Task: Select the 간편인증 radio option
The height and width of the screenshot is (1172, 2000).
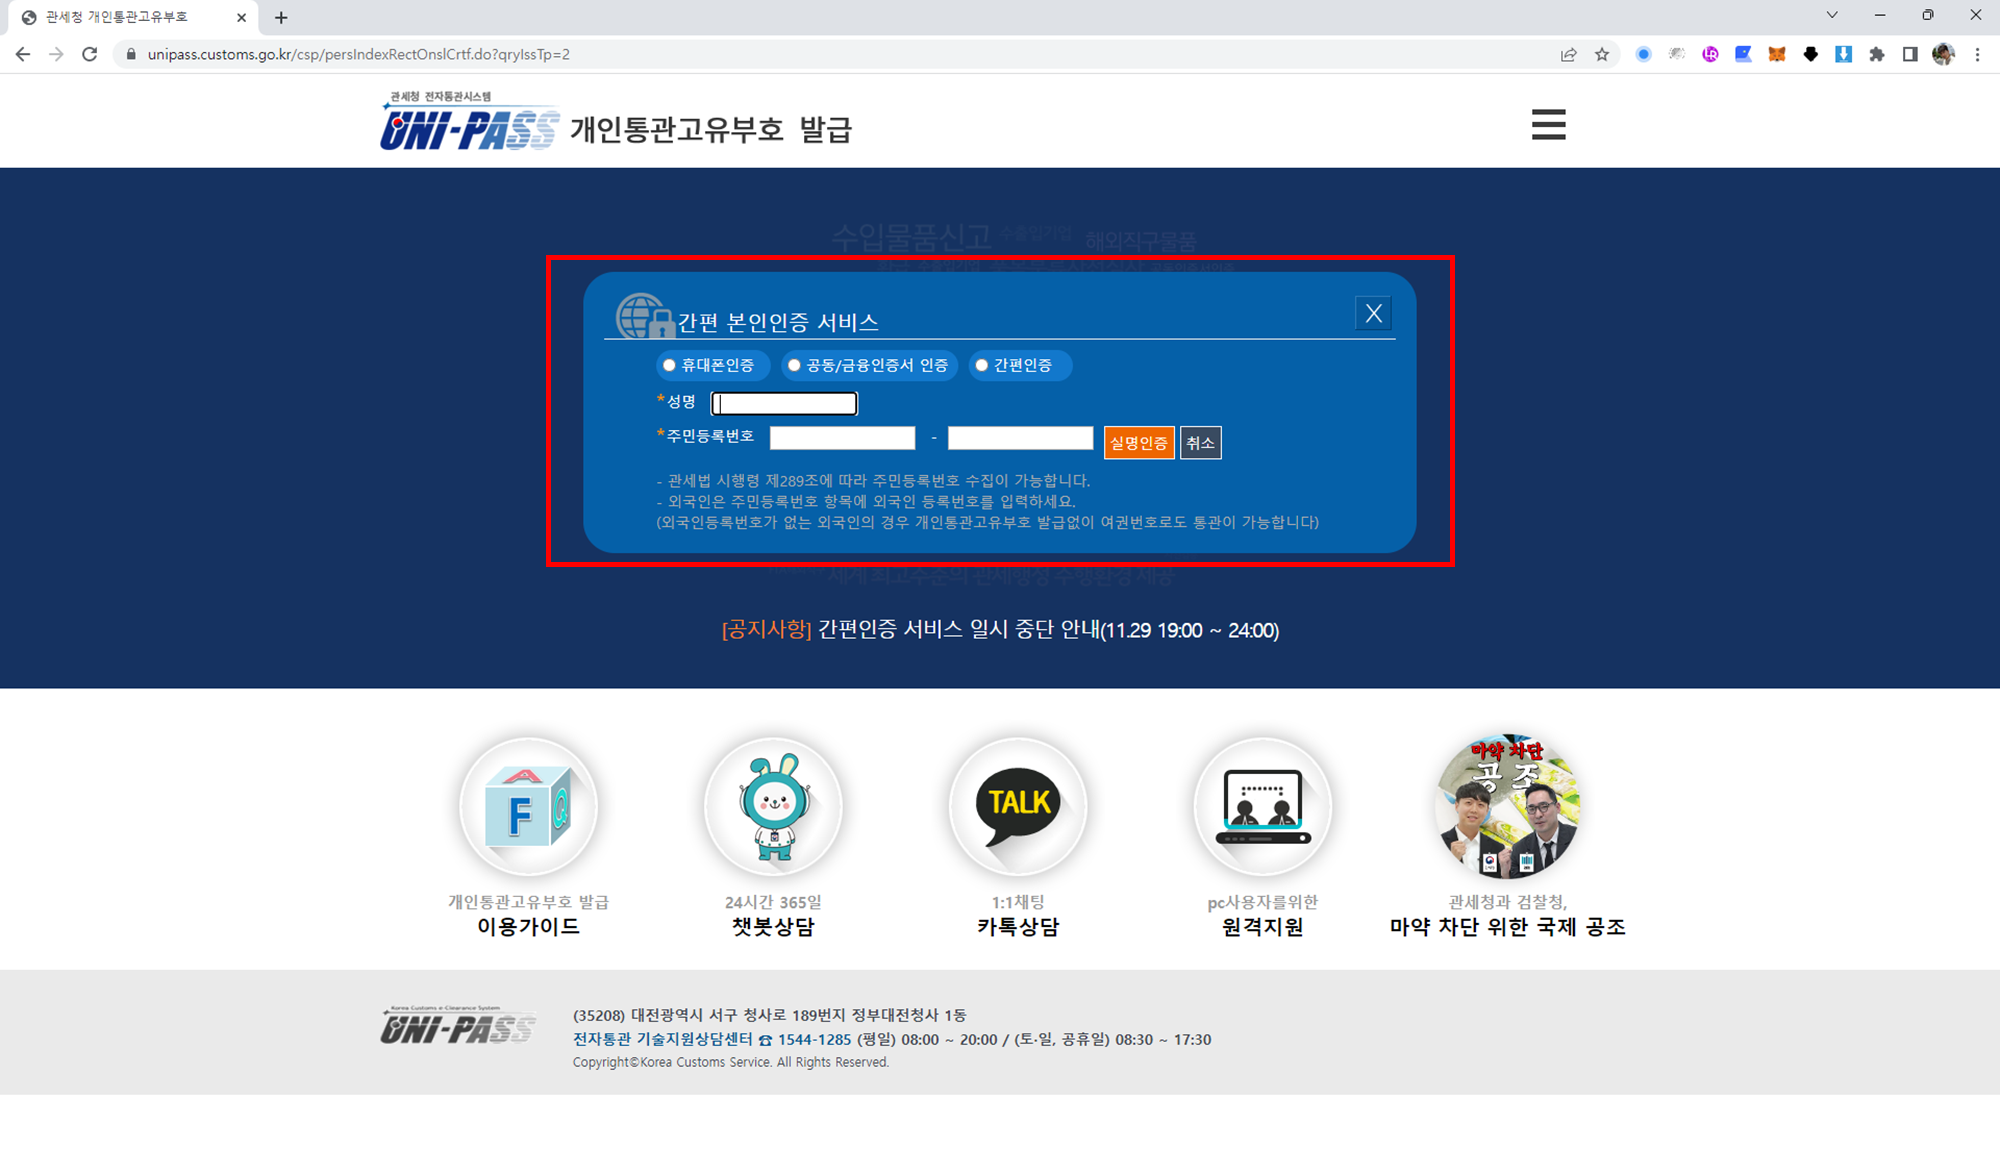Action: pyautogui.click(x=982, y=365)
